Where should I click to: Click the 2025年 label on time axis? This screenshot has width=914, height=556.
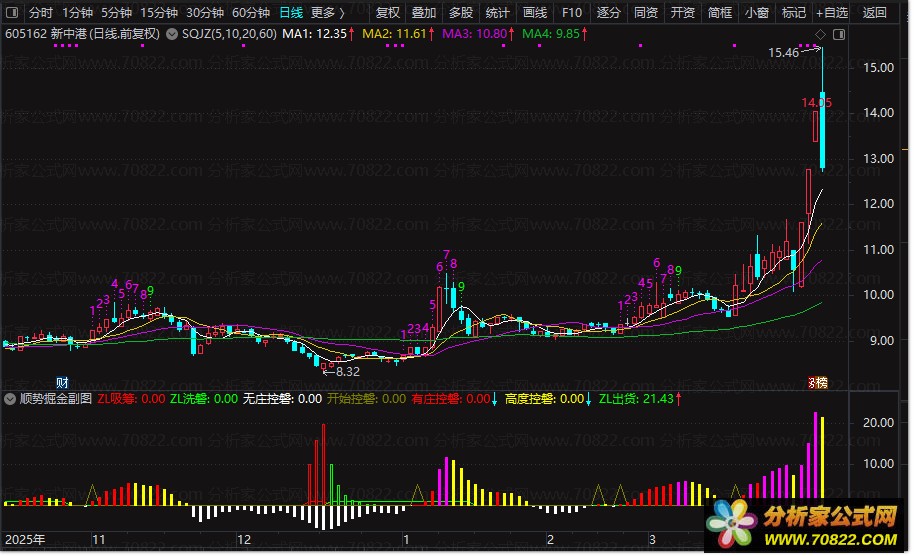click(x=25, y=540)
